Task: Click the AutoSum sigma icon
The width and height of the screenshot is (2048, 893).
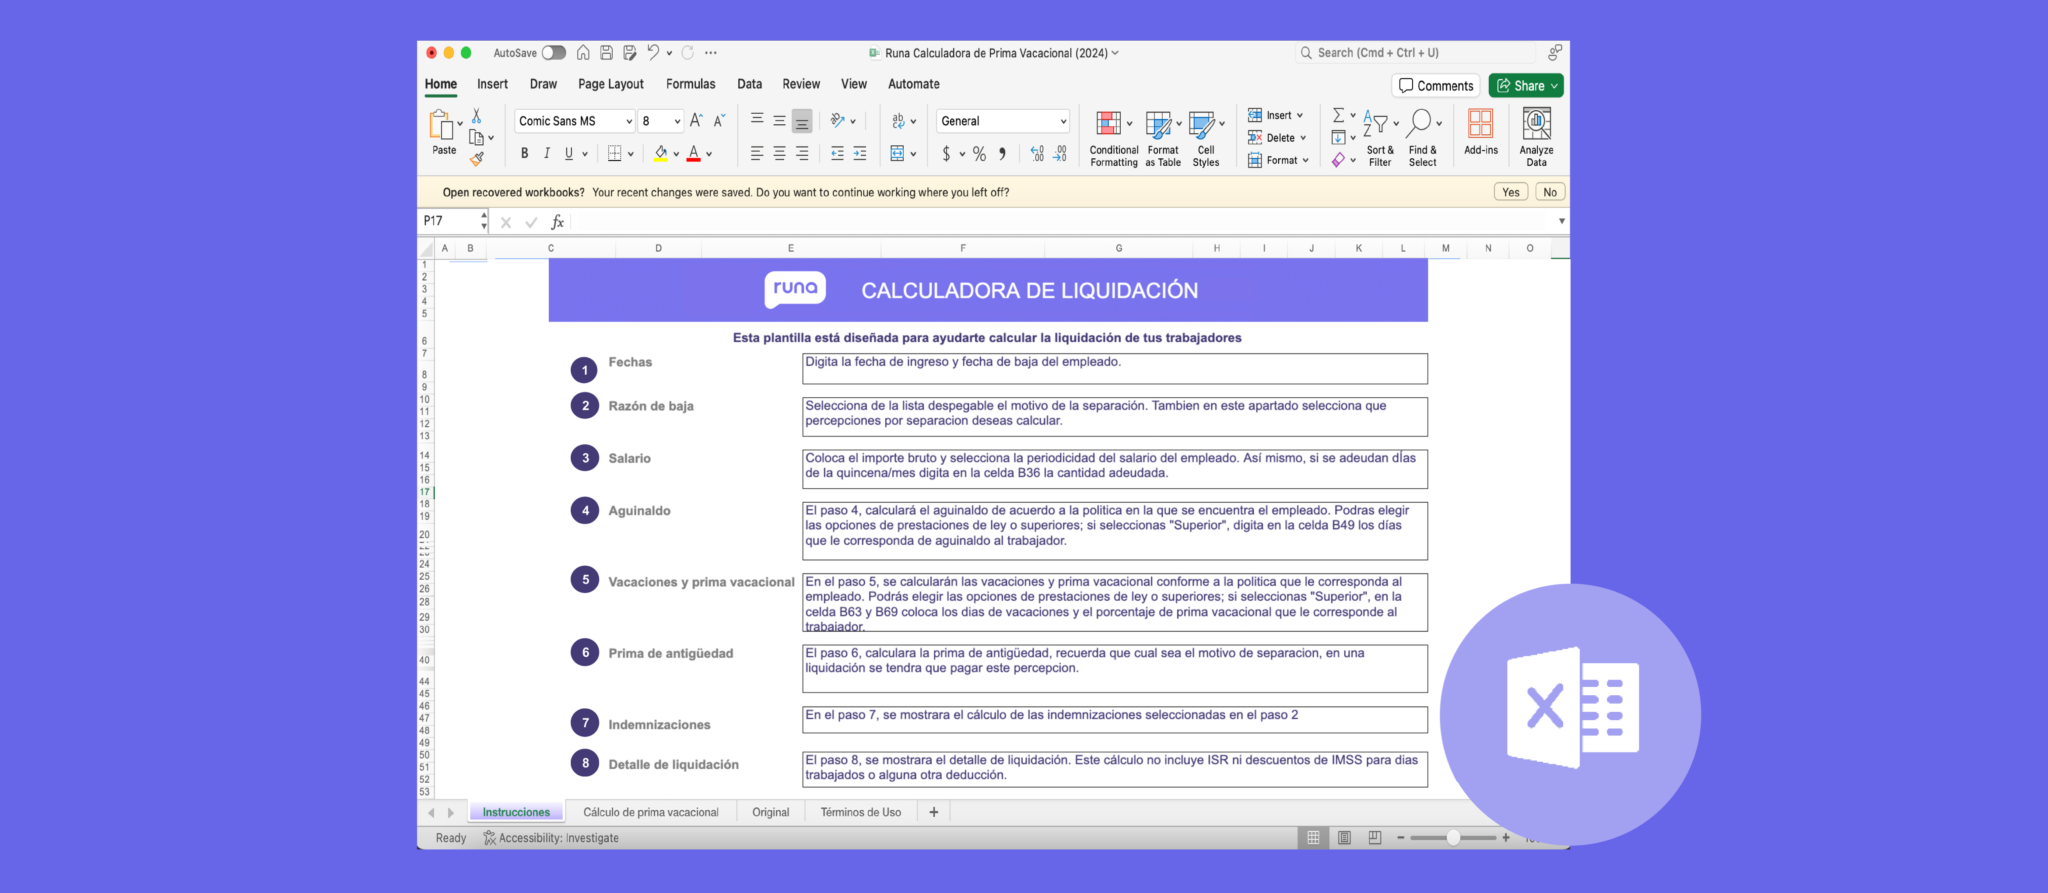Action: click(x=1338, y=116)
